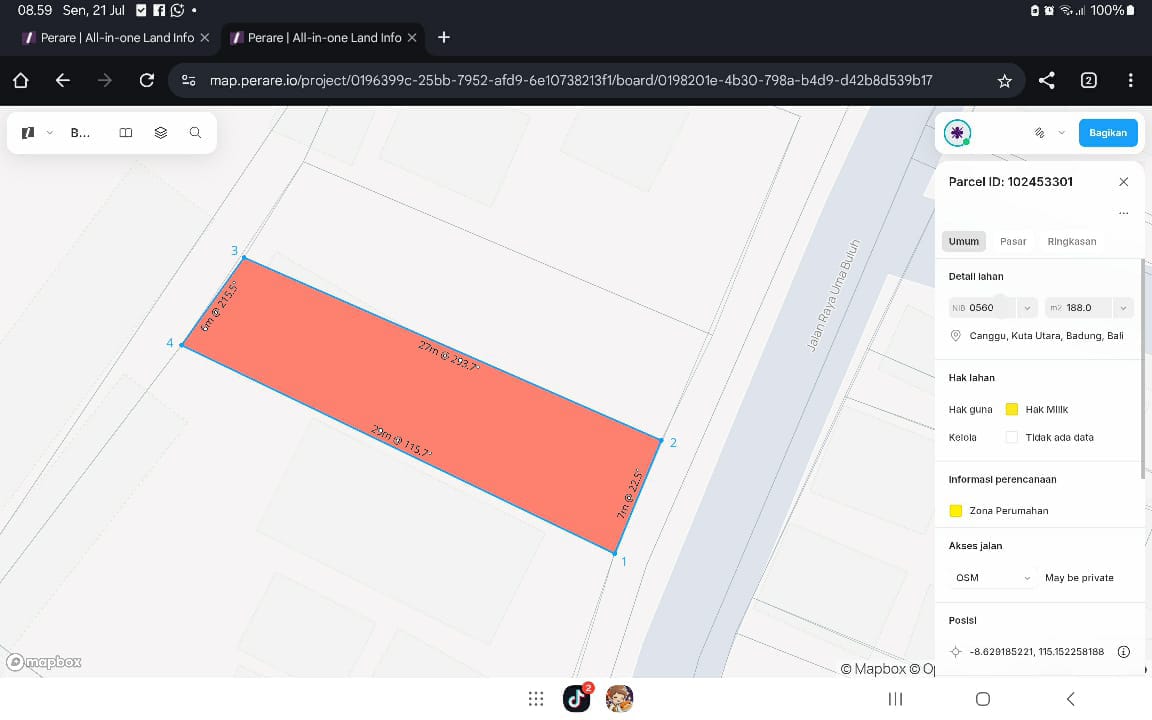Close the Parcel ID panel
The width and height of the screenshot is (1152, 720).
[x=1123, y=182]
